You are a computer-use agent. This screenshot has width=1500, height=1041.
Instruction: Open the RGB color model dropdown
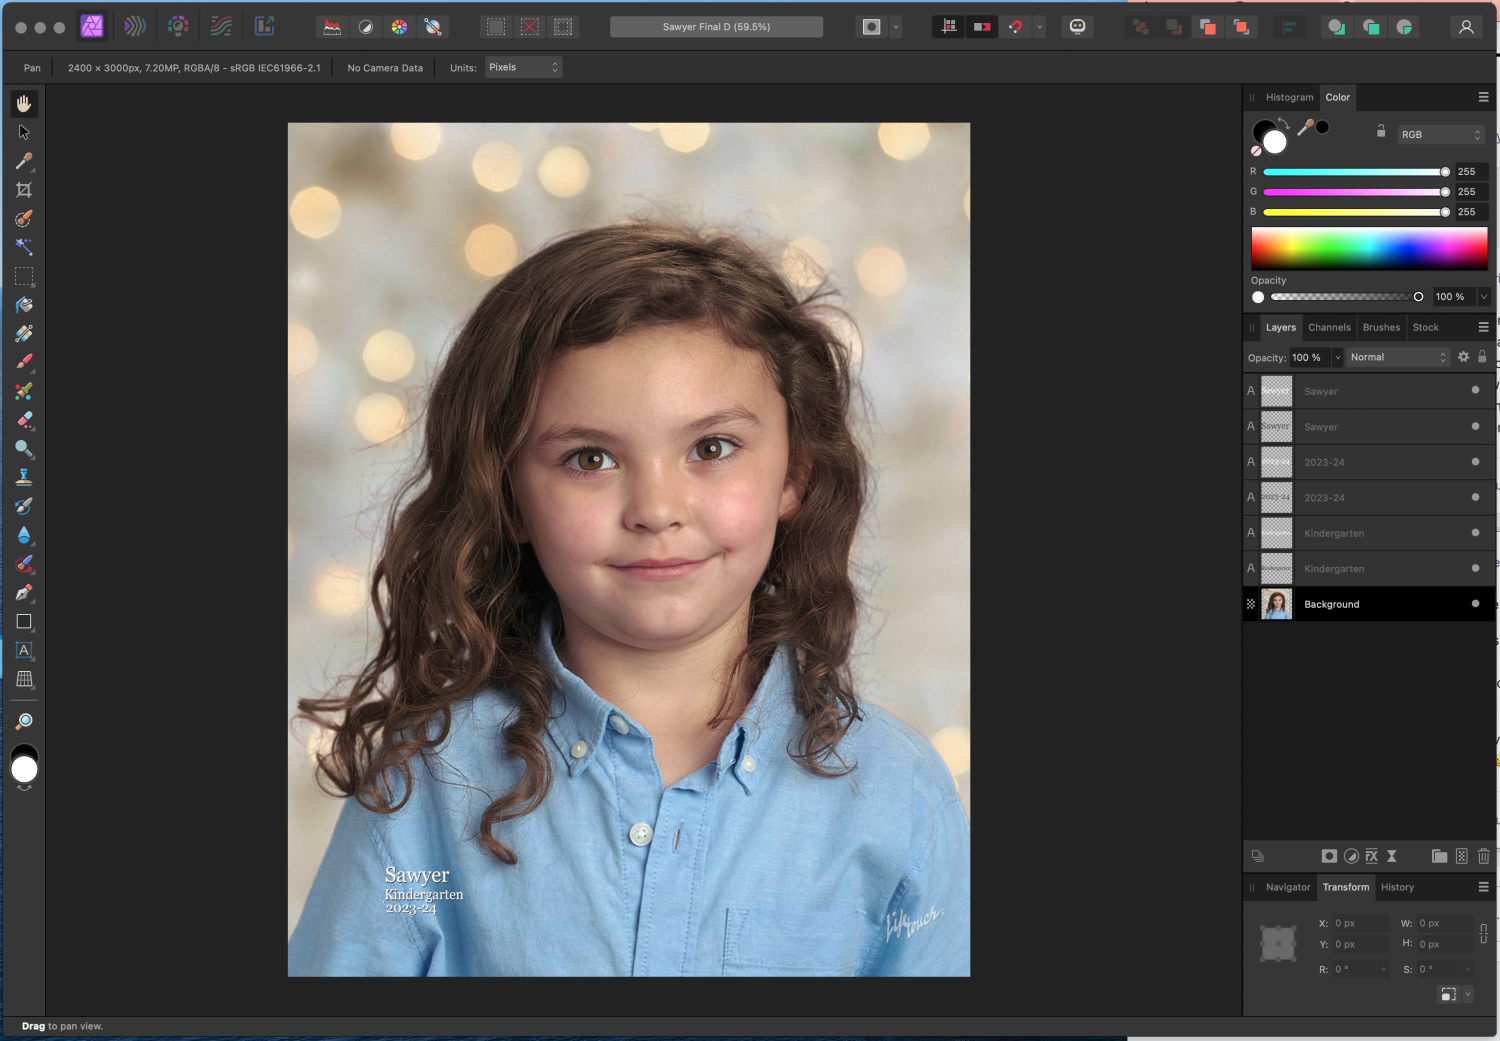pyautogui.click(x=1441, y=134)
